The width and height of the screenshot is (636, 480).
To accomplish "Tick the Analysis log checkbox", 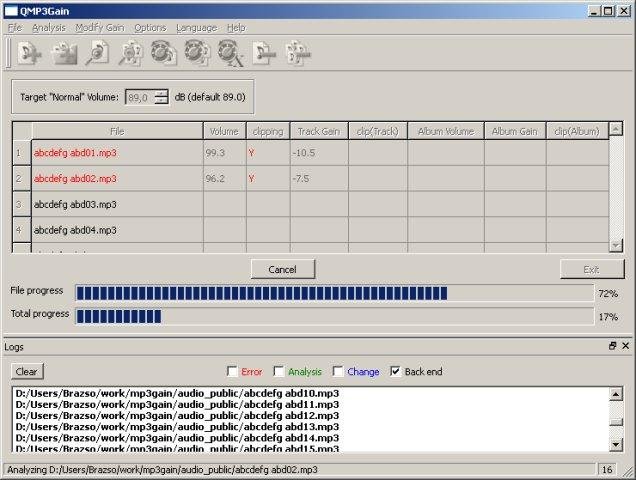I will 280,372.
